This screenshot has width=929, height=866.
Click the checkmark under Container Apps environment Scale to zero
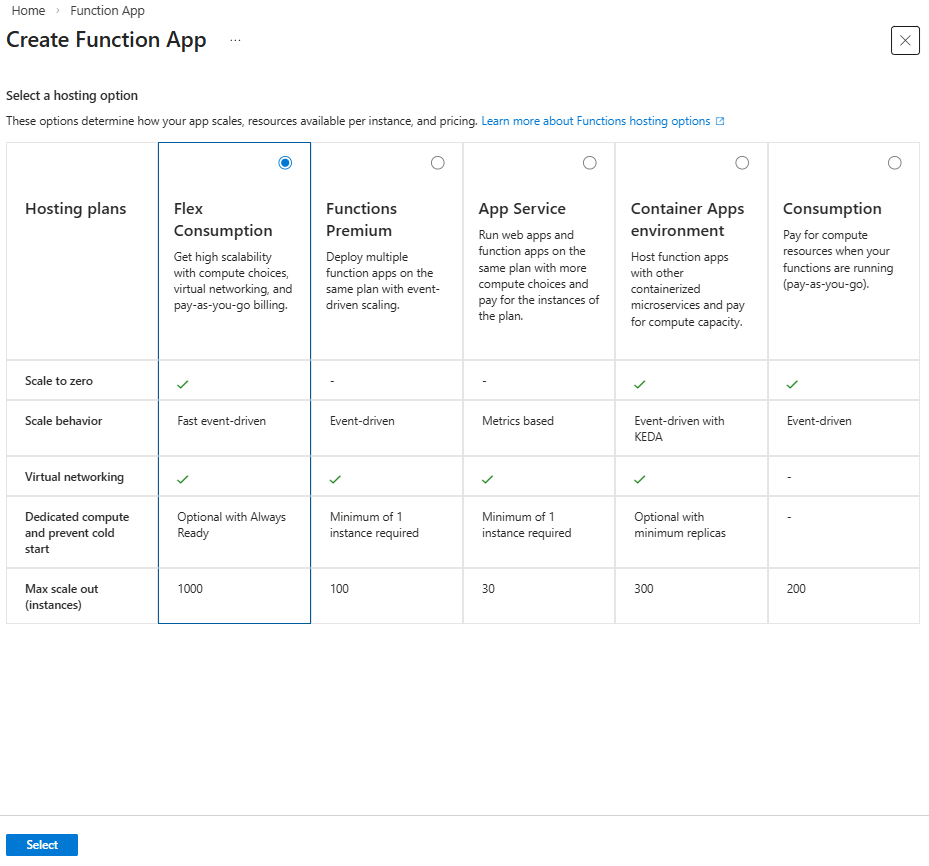tap(640, 381)
